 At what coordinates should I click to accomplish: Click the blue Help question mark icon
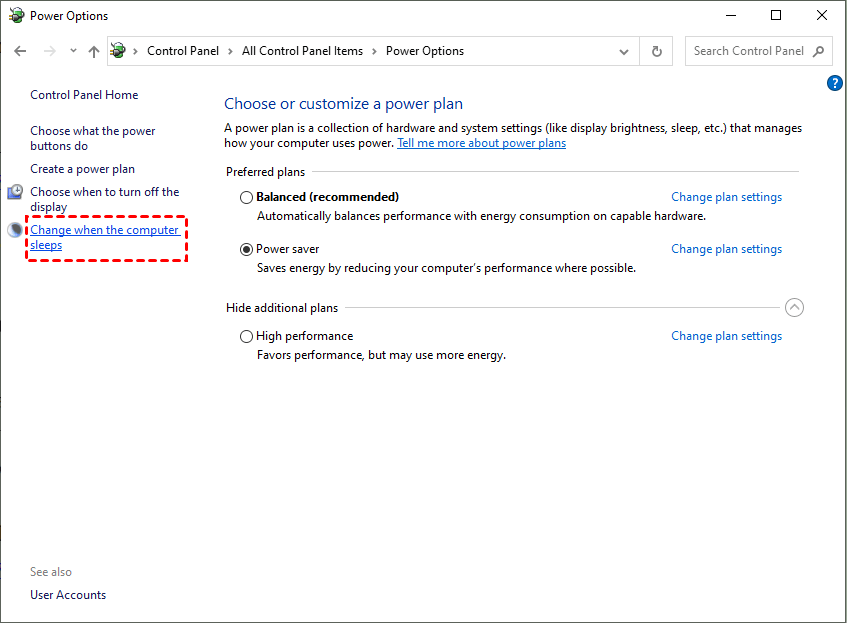[835, 83]
